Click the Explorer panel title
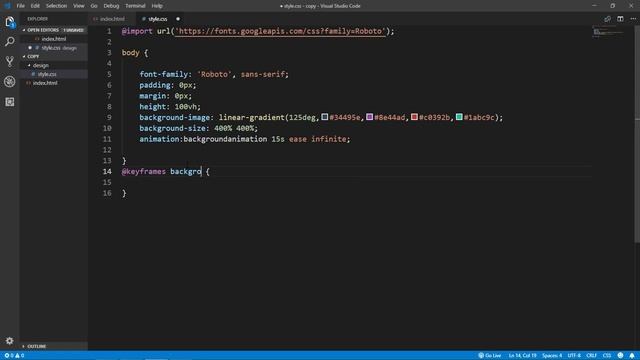The height and width of the screenshot is (360, 640). [38, 19]
